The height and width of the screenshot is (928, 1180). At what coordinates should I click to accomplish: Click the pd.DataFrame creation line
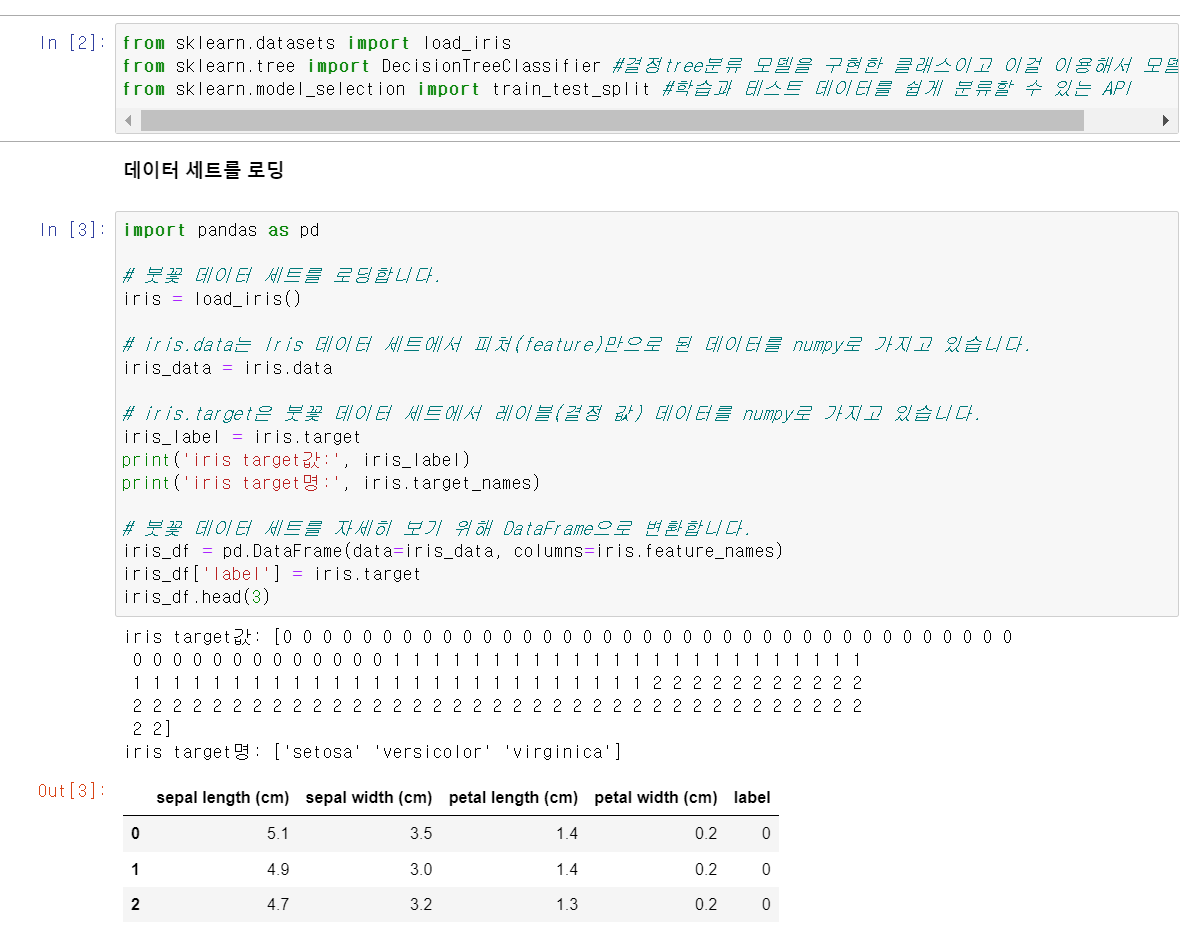[453, 551]
